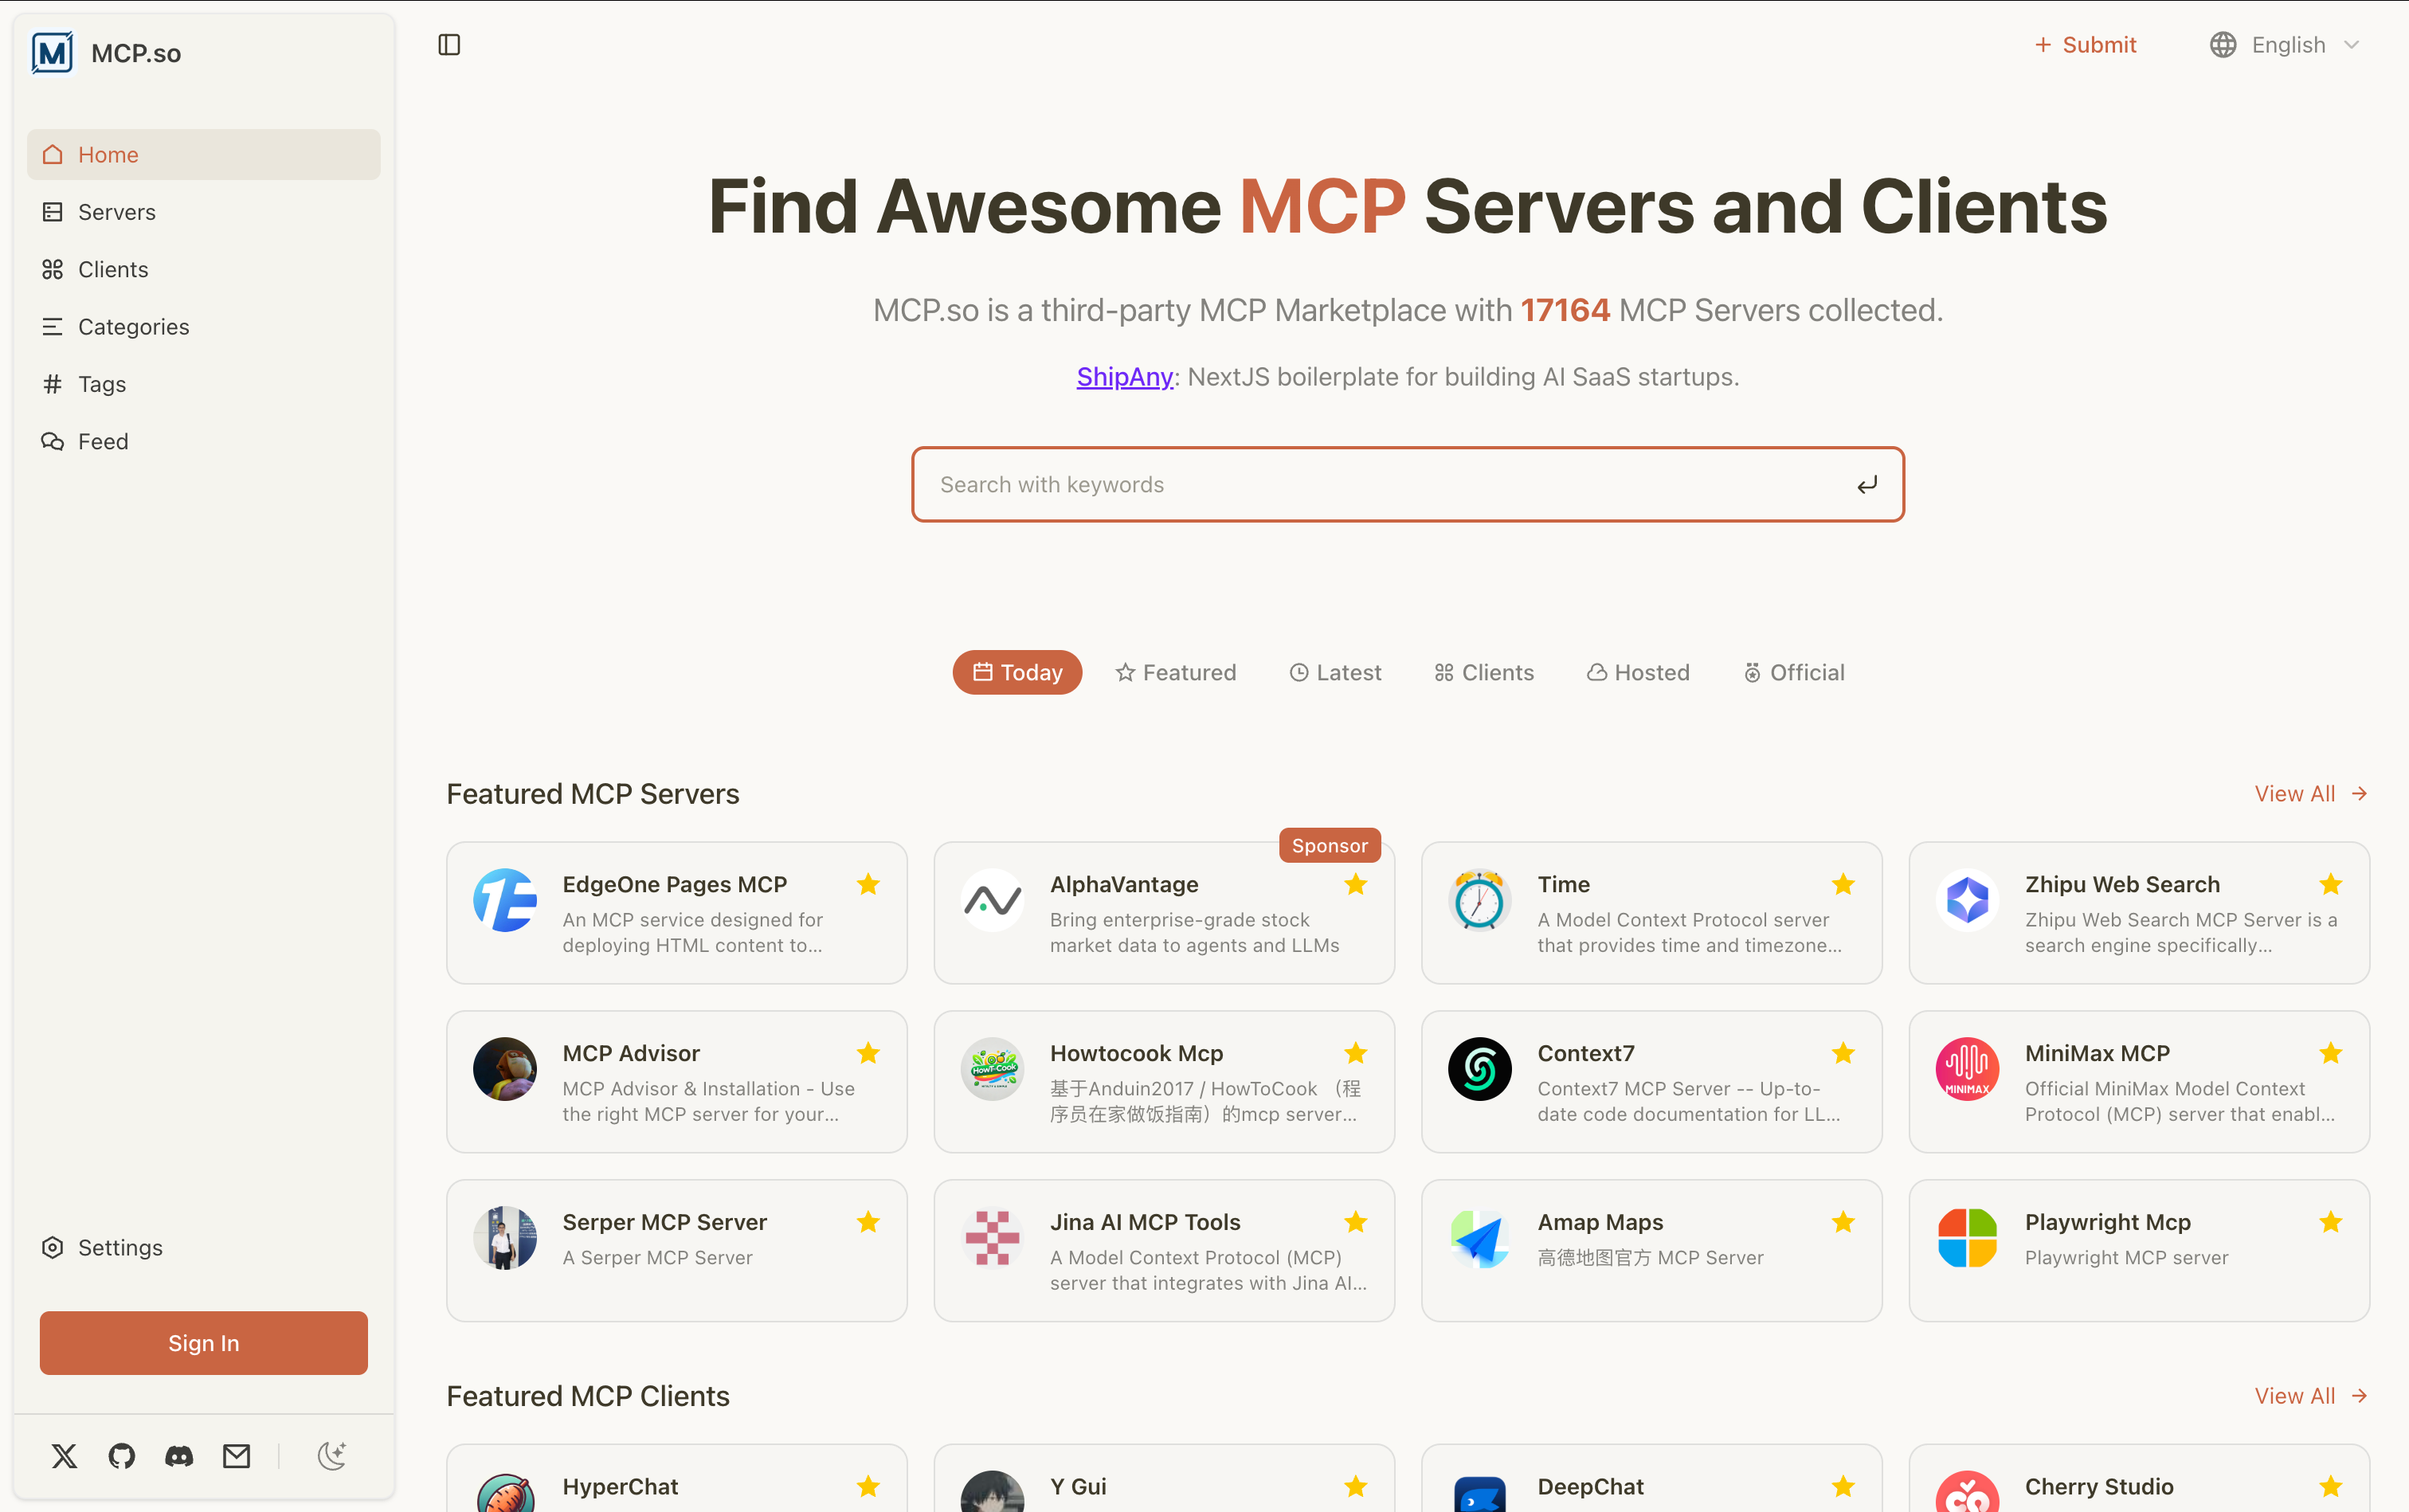2409x1512 pixels.
Task: Click the MCP Advisor title
Action: 631,1053
